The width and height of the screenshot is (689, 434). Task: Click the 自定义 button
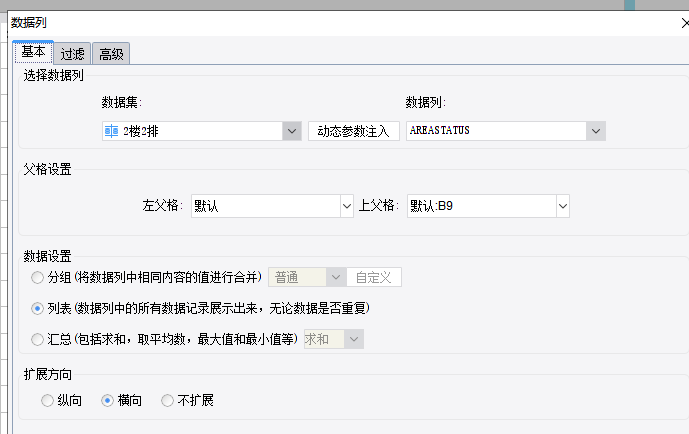point(374,277)
